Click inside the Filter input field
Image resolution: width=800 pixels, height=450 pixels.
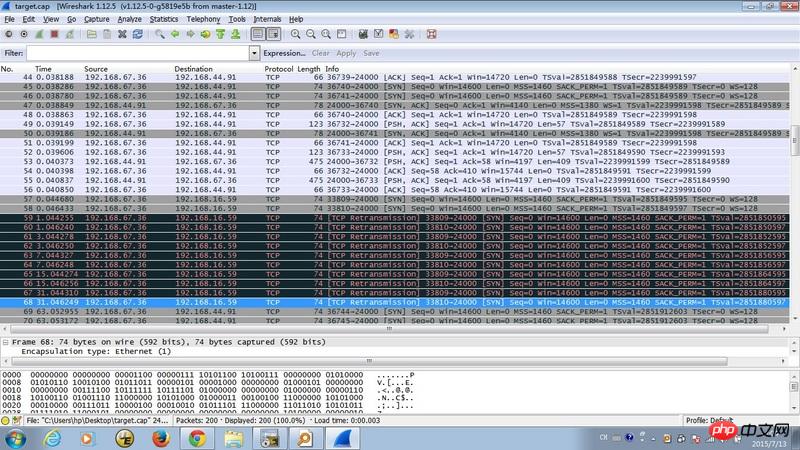(140, 53)
